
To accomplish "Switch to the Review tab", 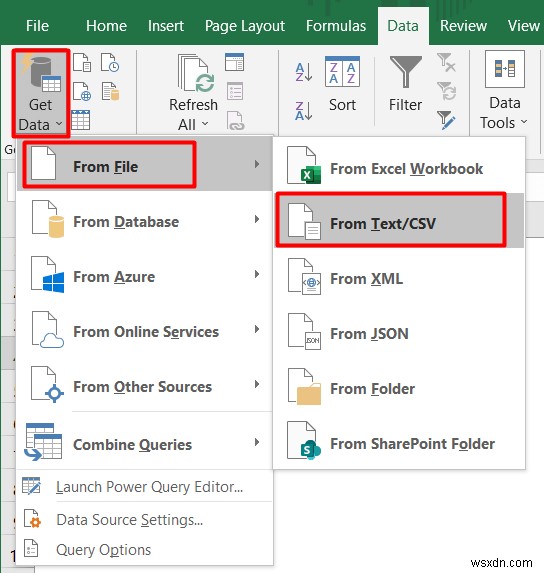I will 463,26.
